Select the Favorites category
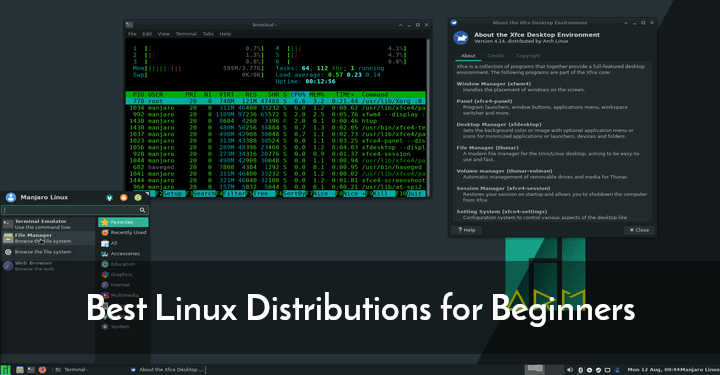The width and height of the screenshot is (720, 375). pos(123,222)
